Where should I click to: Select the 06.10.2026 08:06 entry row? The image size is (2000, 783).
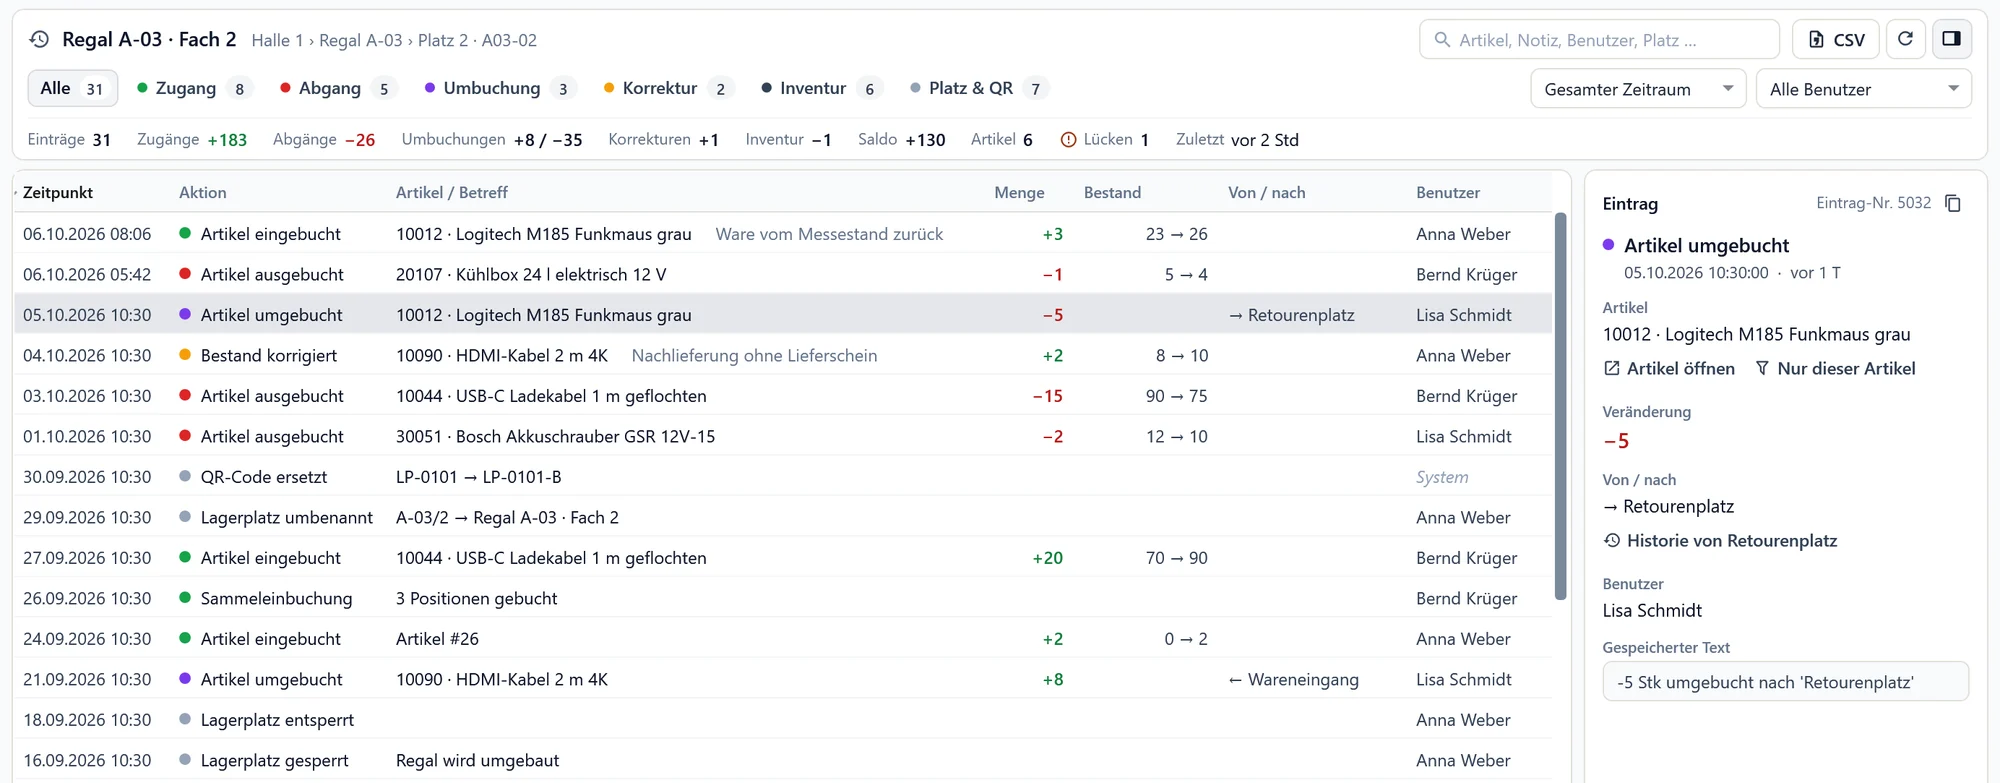[x=783, y=234]
